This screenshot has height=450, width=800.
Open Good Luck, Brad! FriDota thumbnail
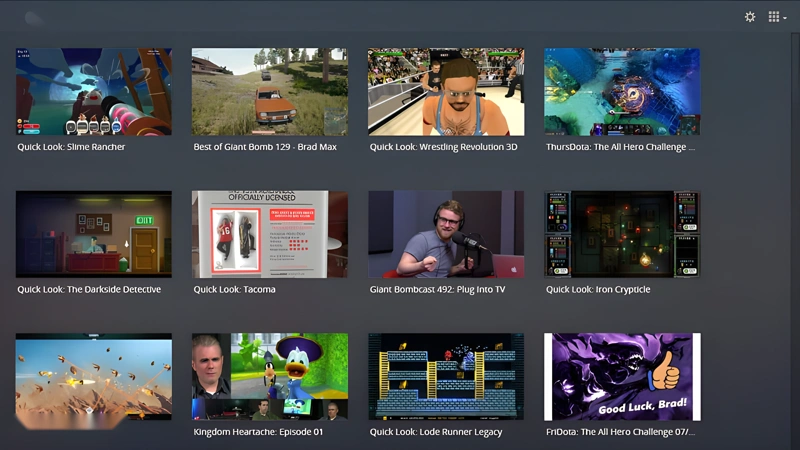click(622, 377)
